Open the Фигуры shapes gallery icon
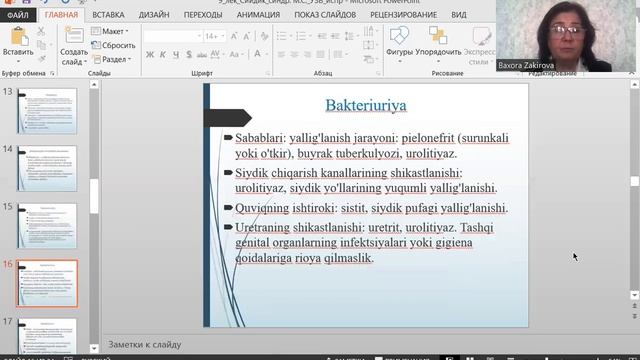 [x=399, y=36]
